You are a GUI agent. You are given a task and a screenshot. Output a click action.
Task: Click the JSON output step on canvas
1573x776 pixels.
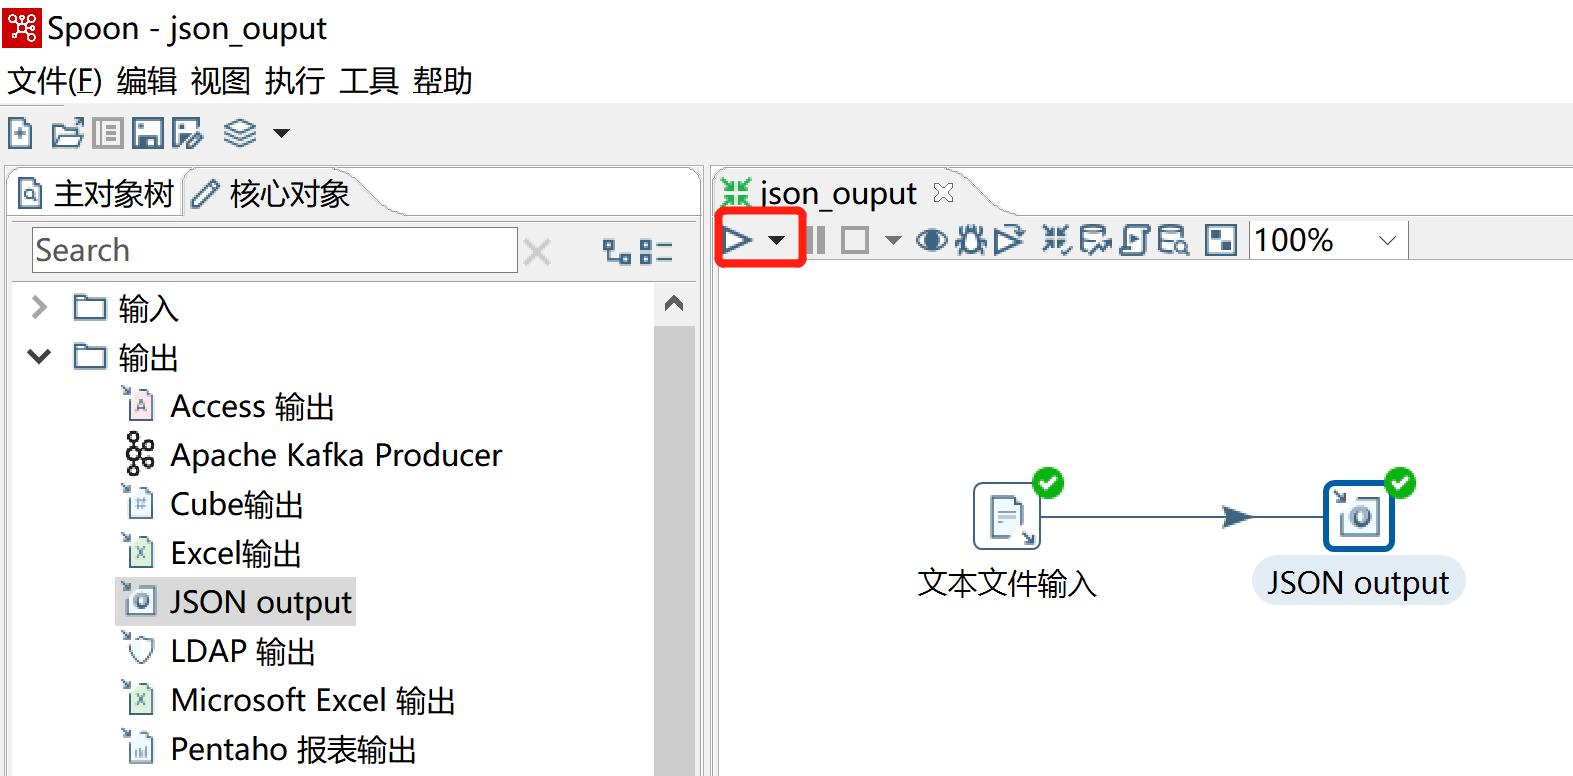pos(1359,516)
